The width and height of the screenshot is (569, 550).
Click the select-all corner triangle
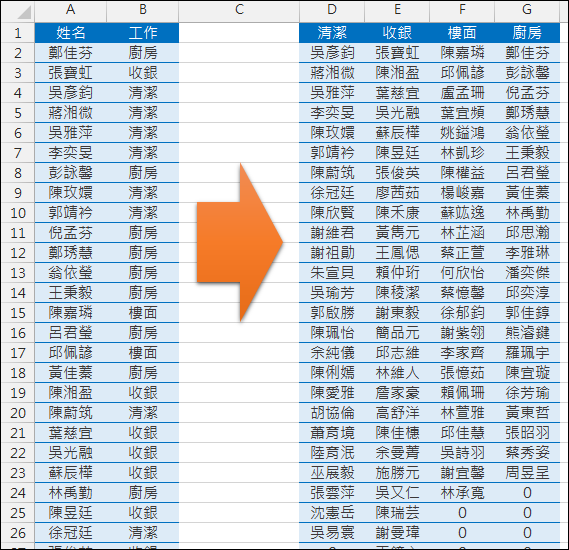click(24, 12)
